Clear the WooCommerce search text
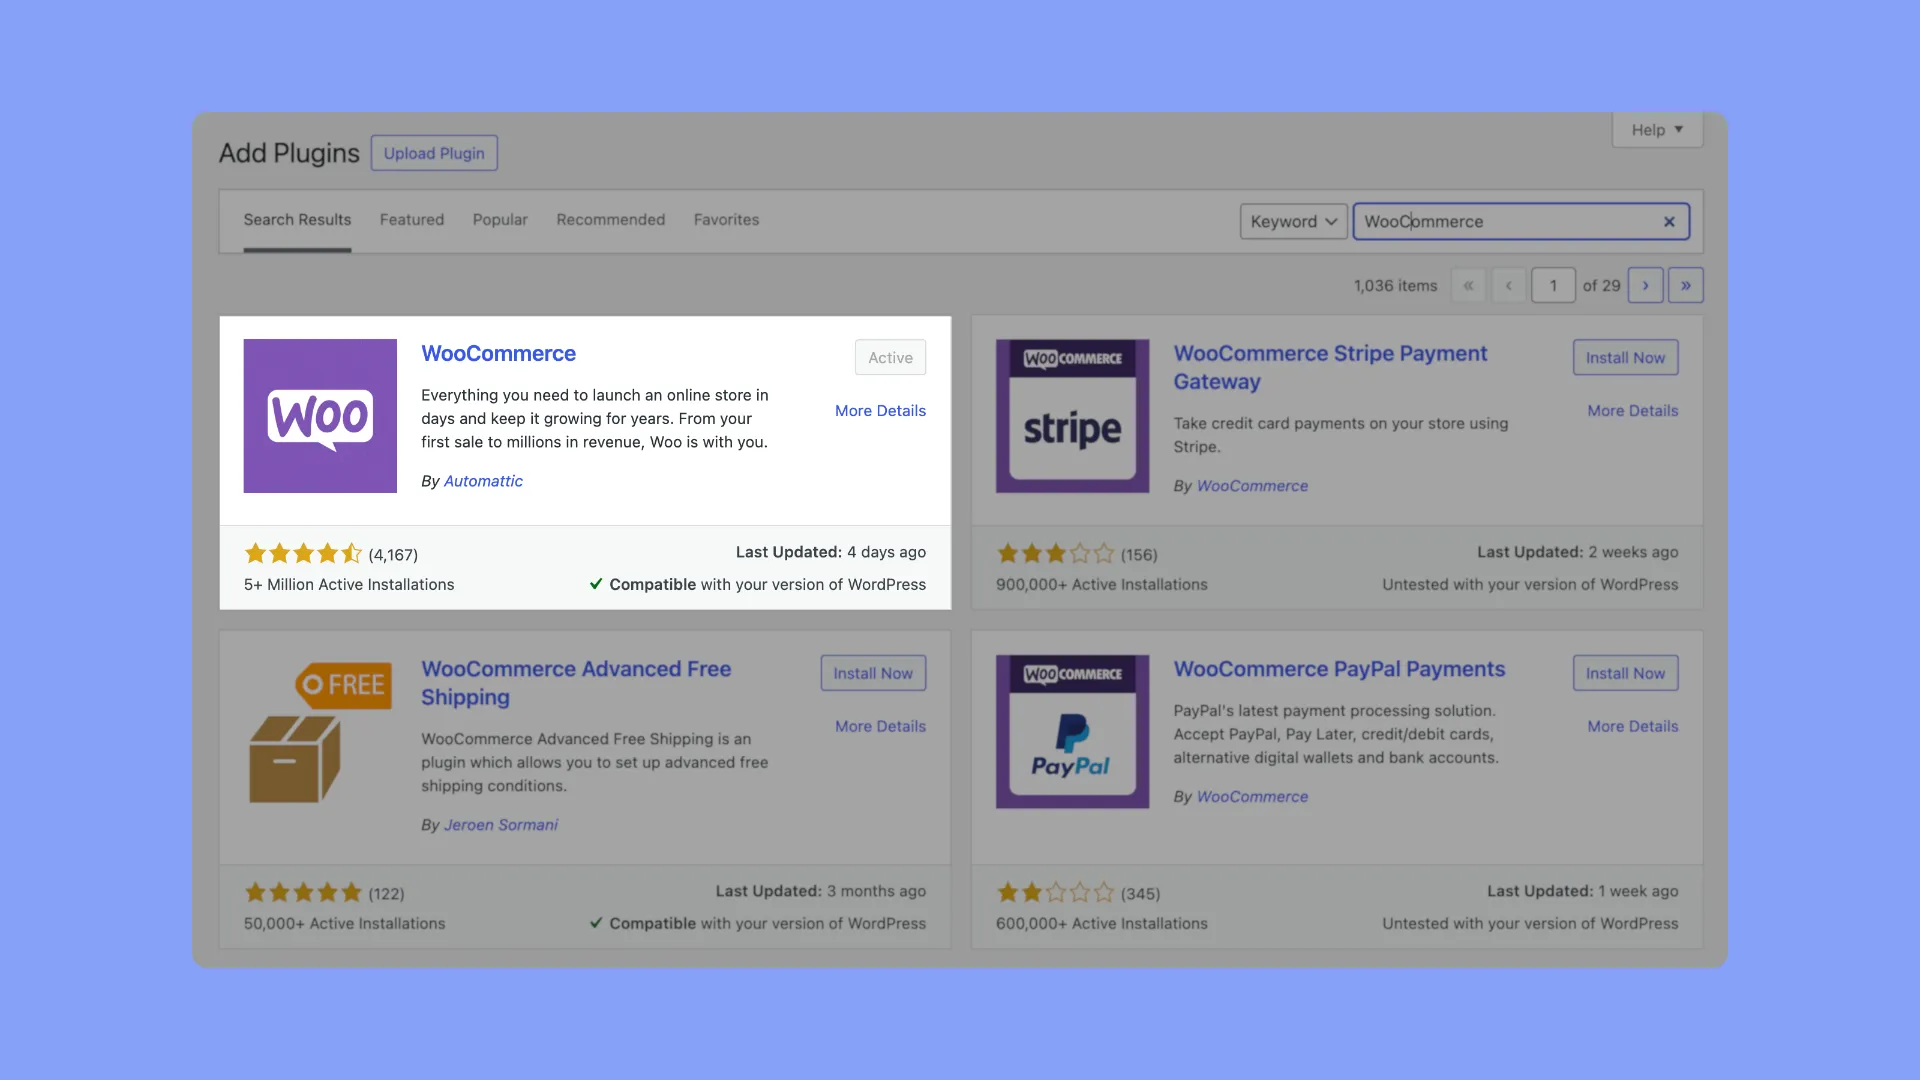Viewport: 1920px width, 1080px height. point(1669,222)
